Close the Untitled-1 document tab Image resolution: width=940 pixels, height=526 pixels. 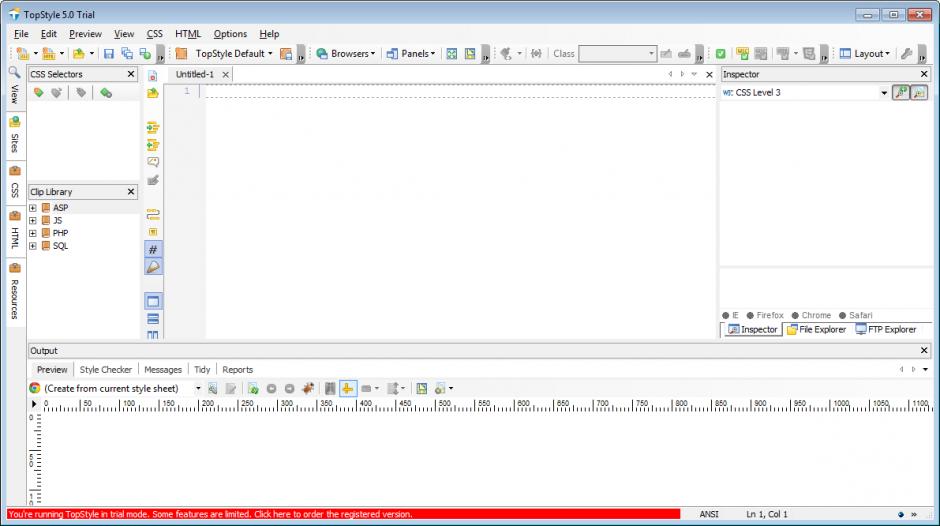[225, 75]
